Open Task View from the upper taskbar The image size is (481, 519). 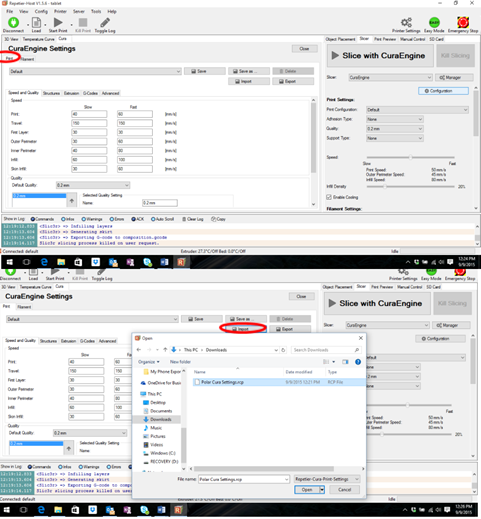[26, 262]
